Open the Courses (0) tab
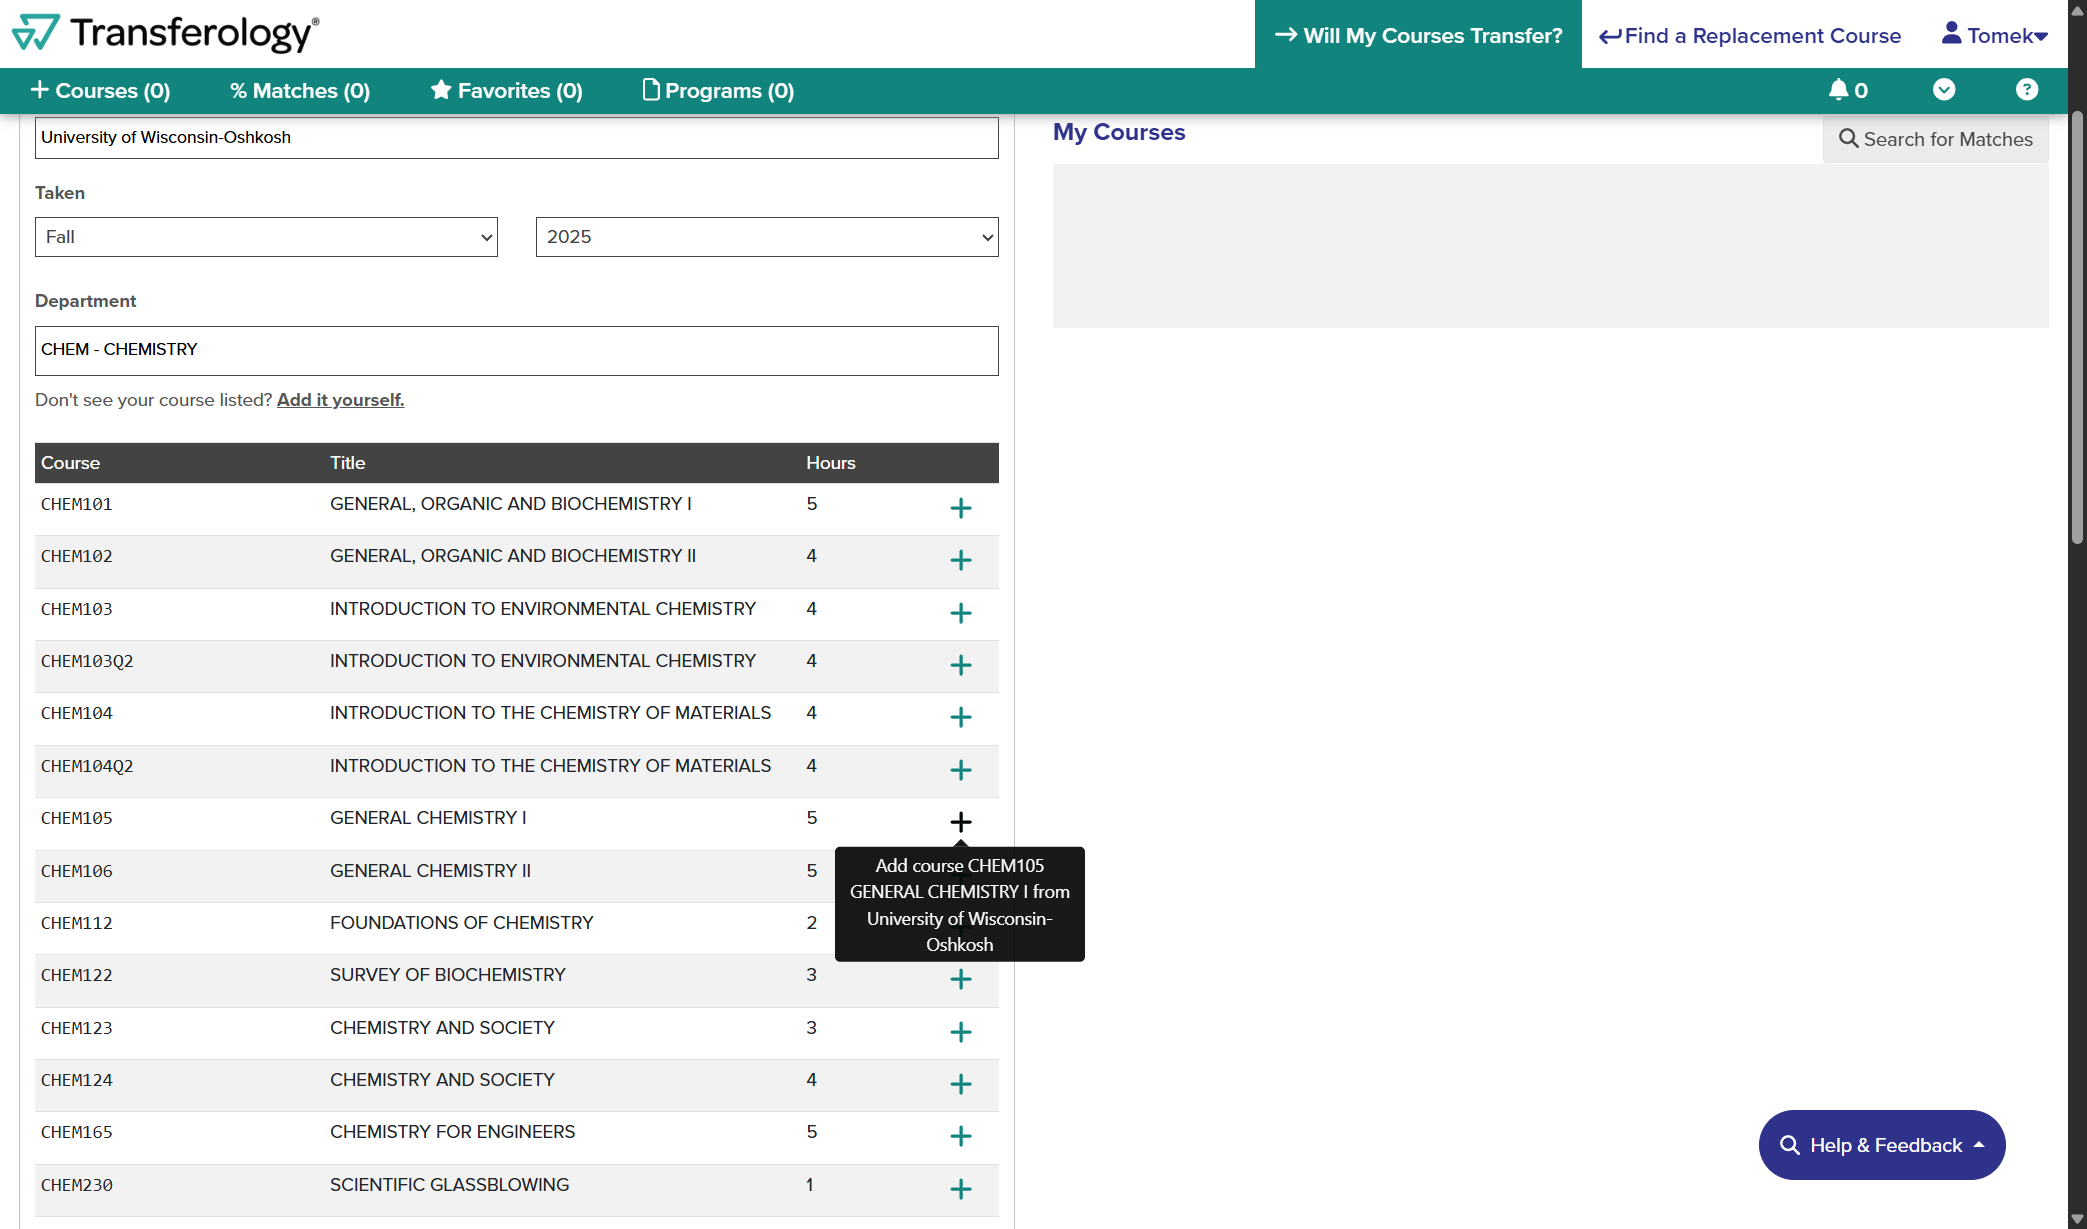The height and width of the screenshot is (1229, 2087). 100,91
